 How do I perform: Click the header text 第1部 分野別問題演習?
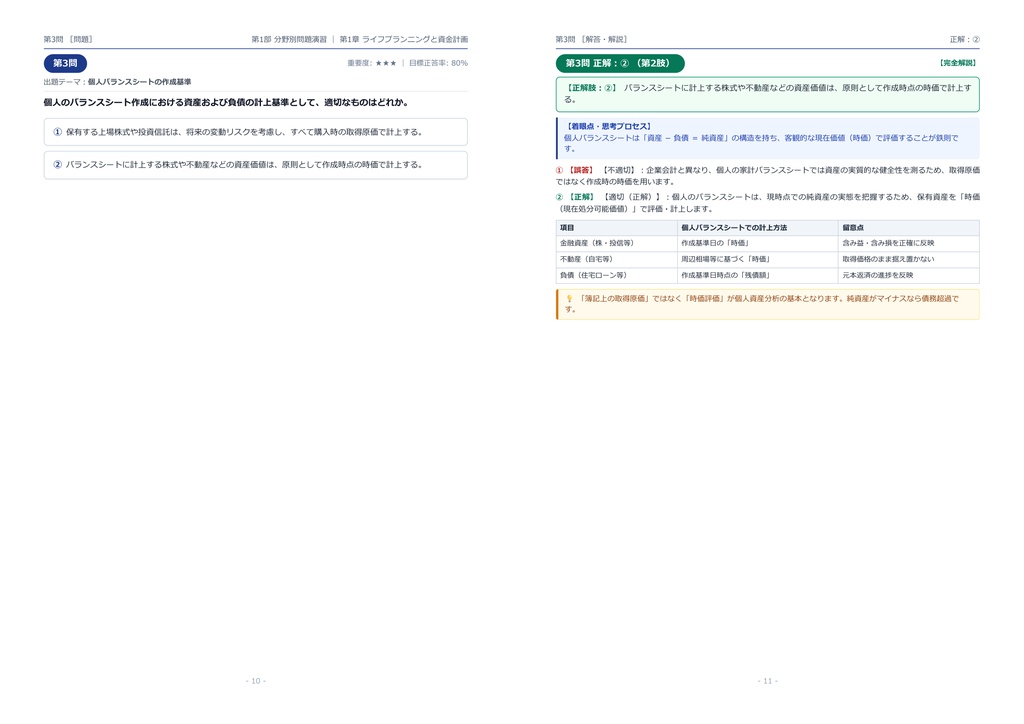[289, 39]
